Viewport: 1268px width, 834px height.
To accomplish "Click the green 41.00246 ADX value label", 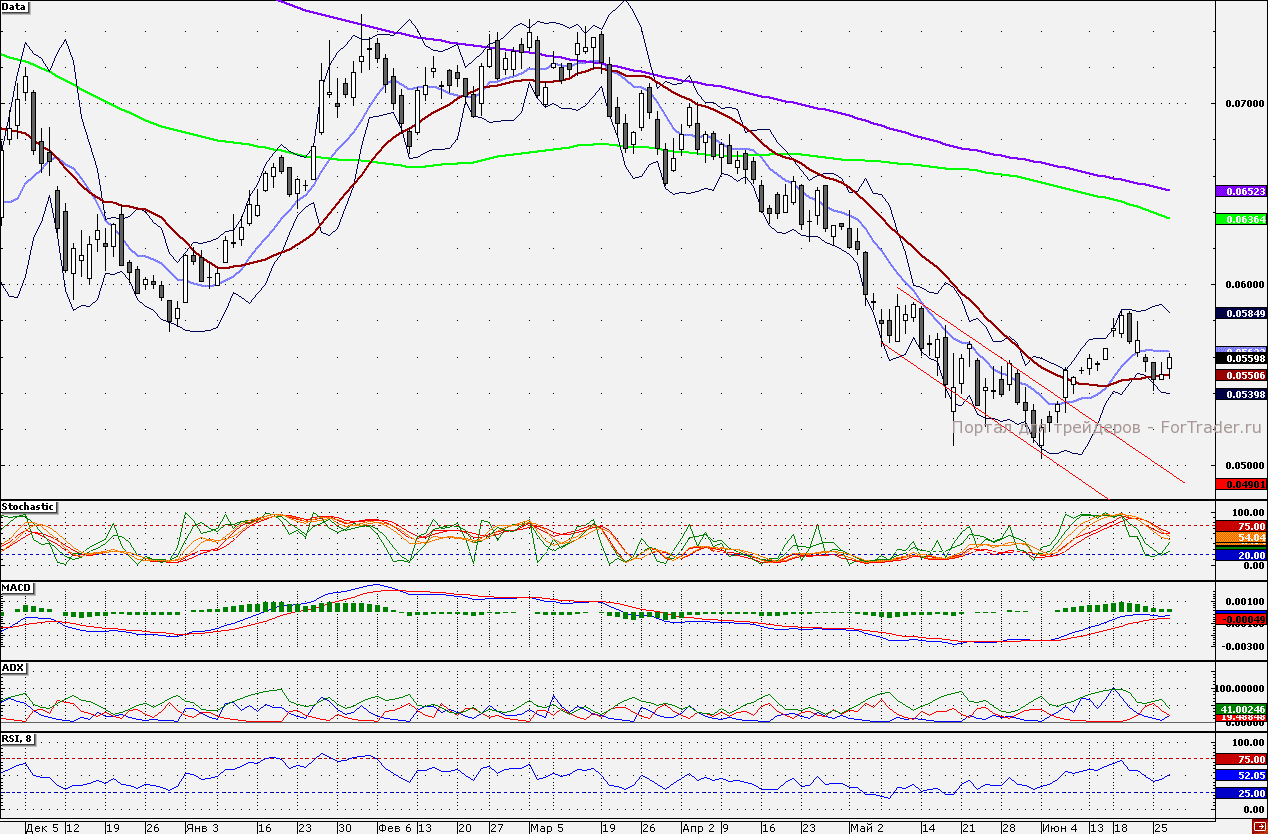I will tap(1240, 709).
